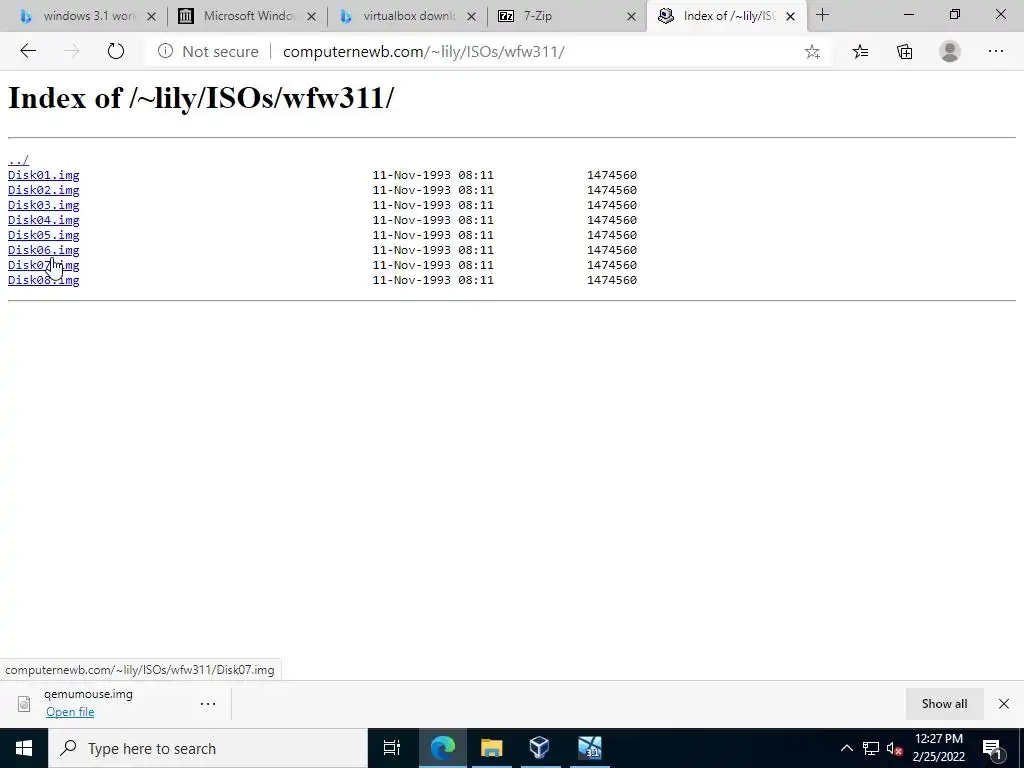
Task: Download Disk02.img
Action: (44, 190)
